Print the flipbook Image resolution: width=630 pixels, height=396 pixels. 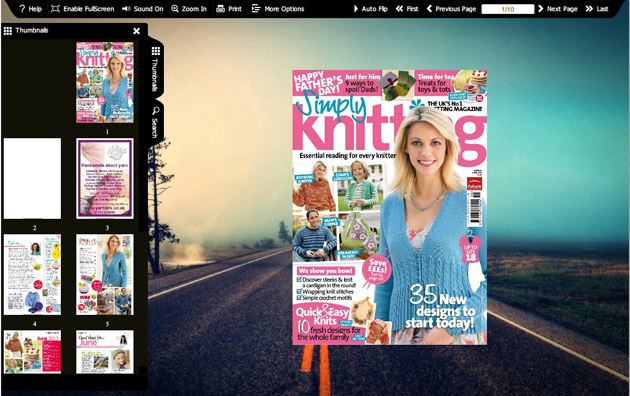tap(229, 8)
